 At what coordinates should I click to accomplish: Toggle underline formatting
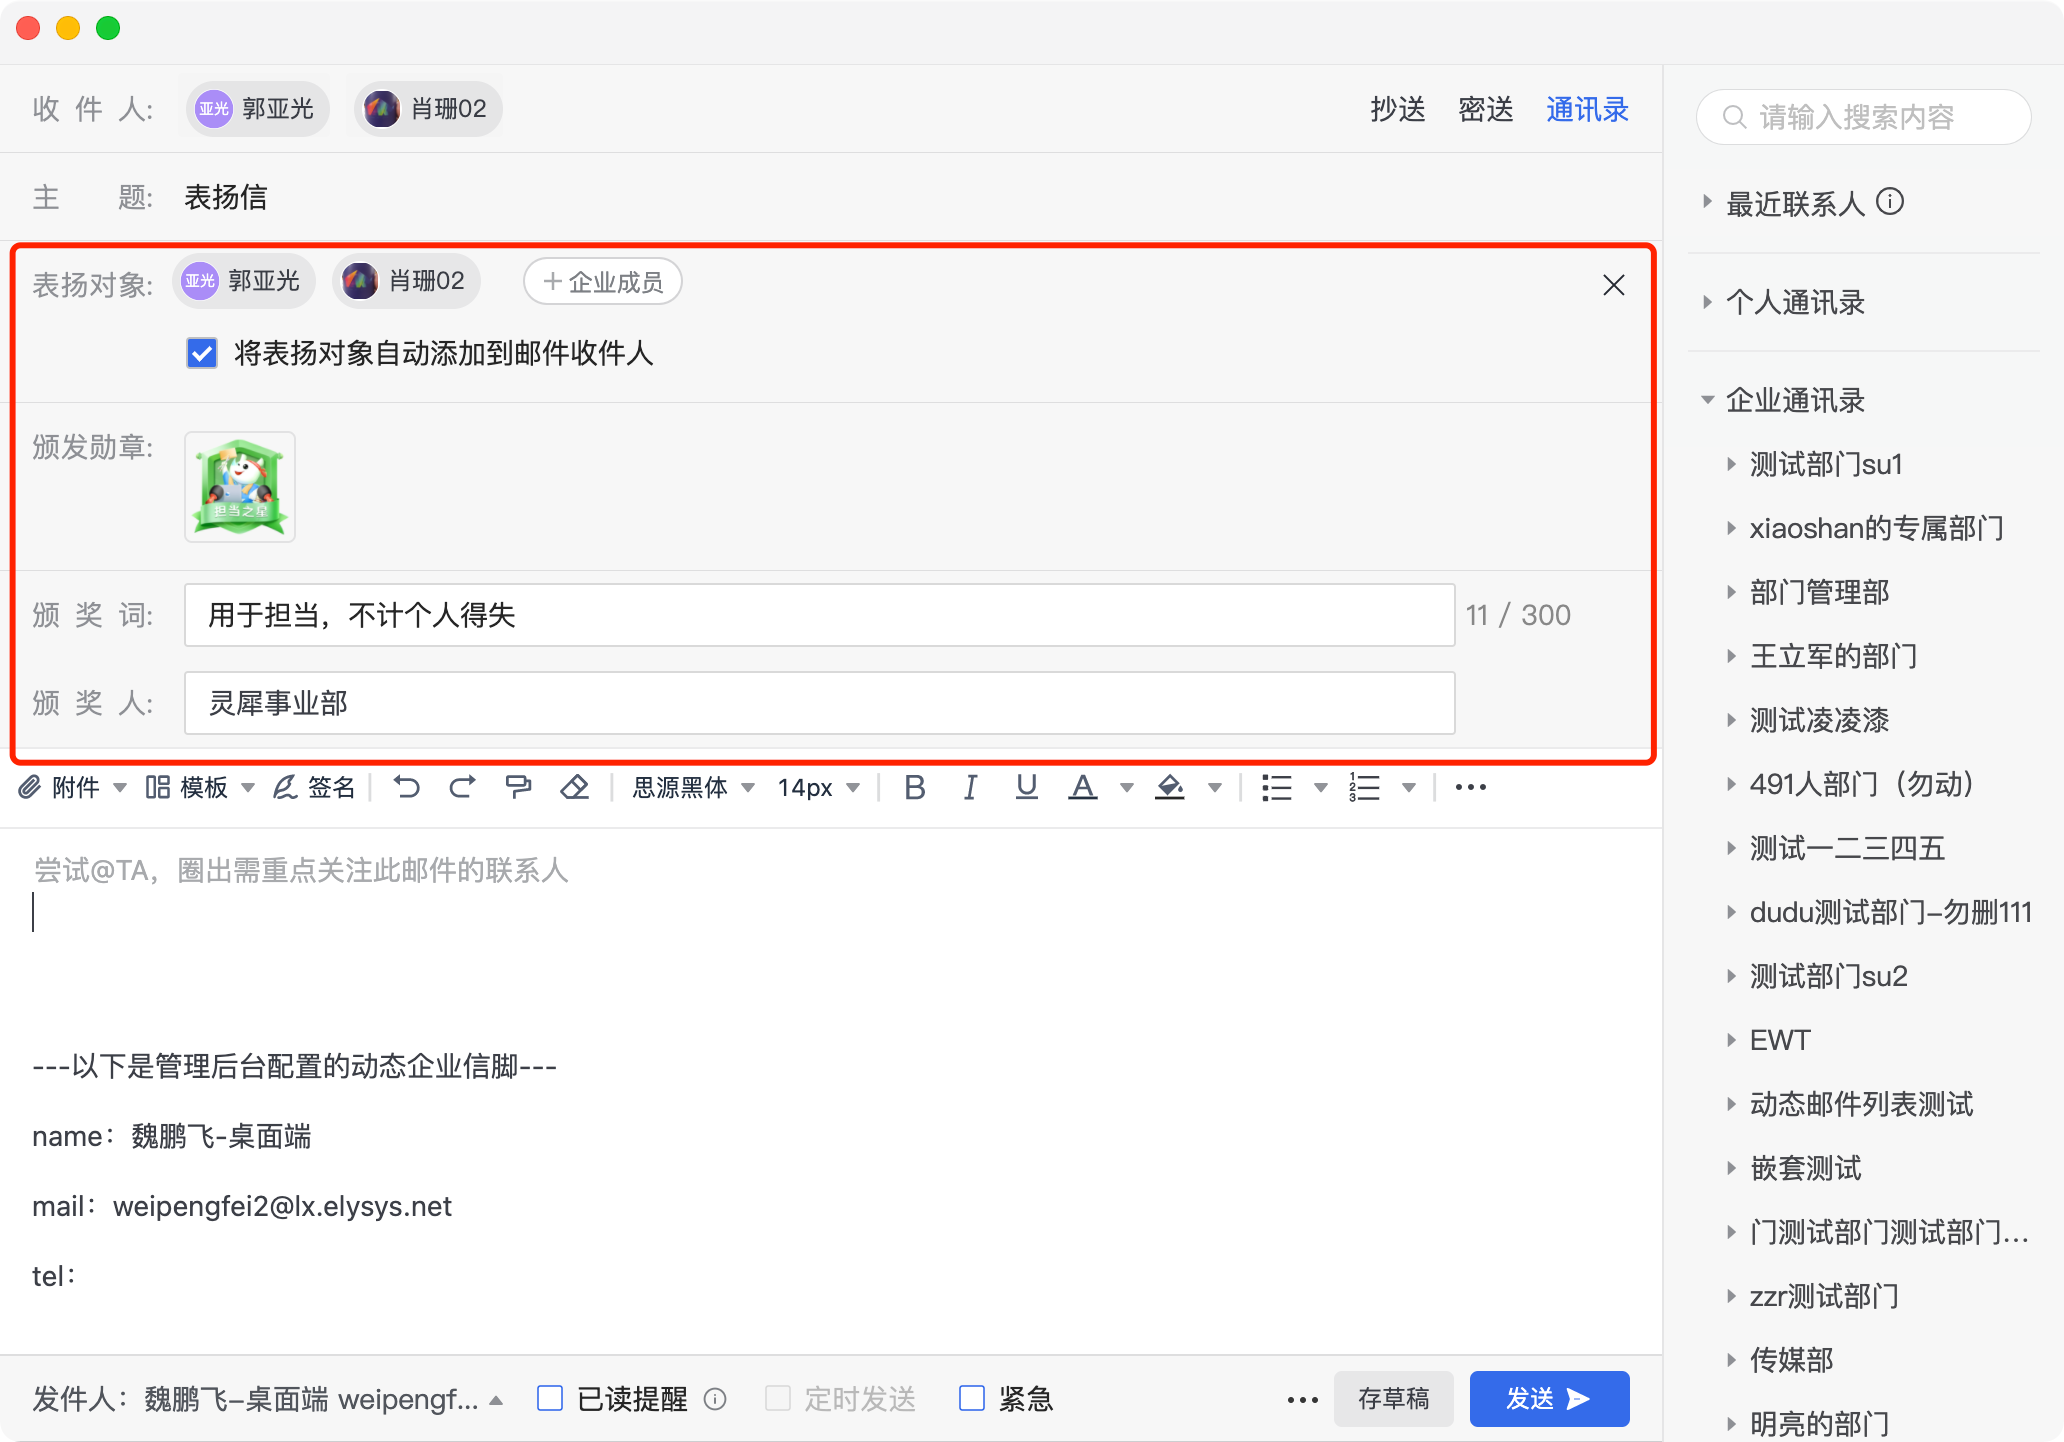tap(1026, 788)
